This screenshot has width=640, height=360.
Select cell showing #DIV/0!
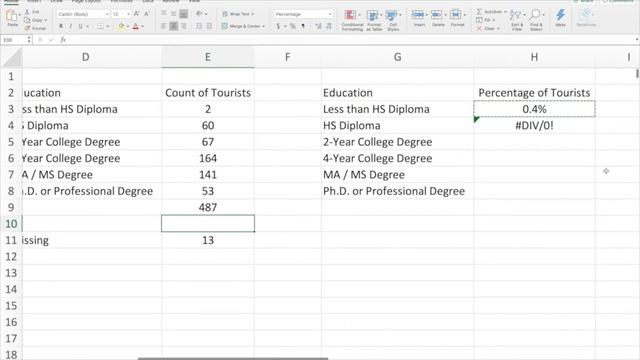534,125
